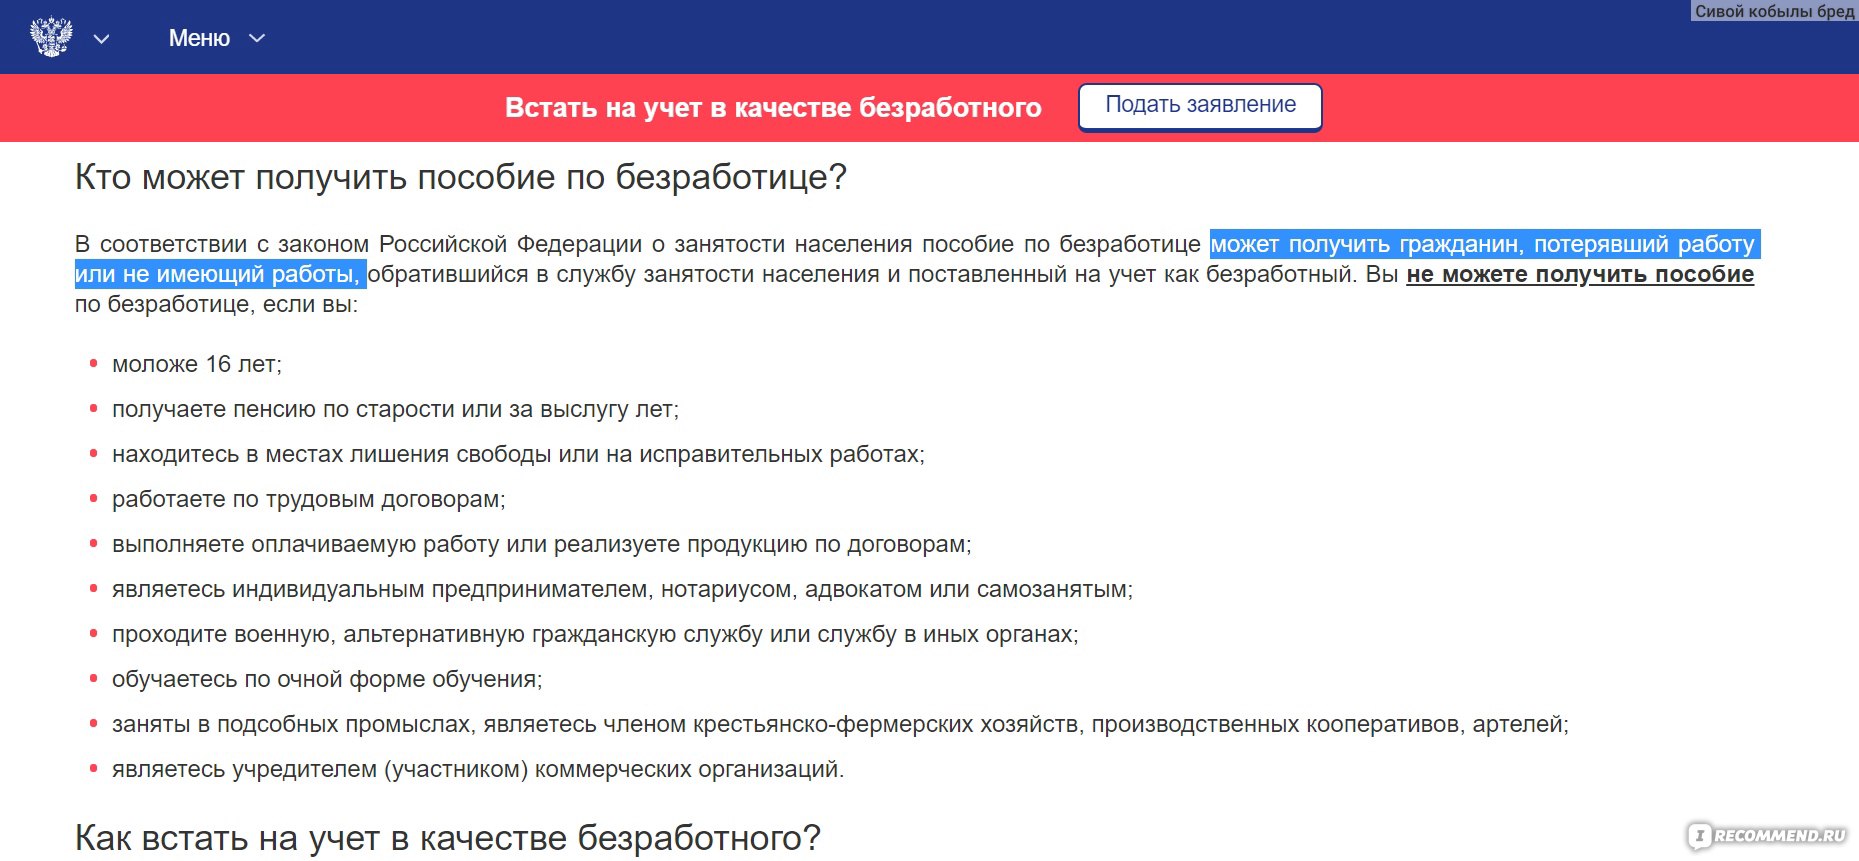Click the red banner title about unemployment registration
Image resolution: width=1859 pixels, height=861 pixels.
coord(774,107)
